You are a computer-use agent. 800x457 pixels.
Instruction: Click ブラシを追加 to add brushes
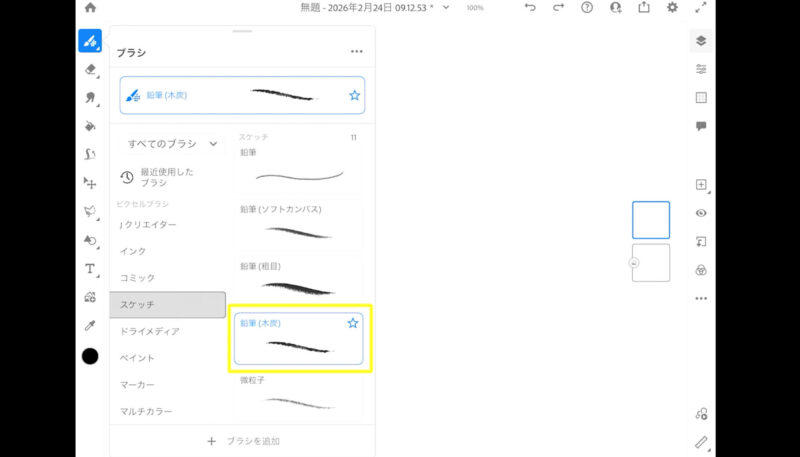tap(243, 441)
